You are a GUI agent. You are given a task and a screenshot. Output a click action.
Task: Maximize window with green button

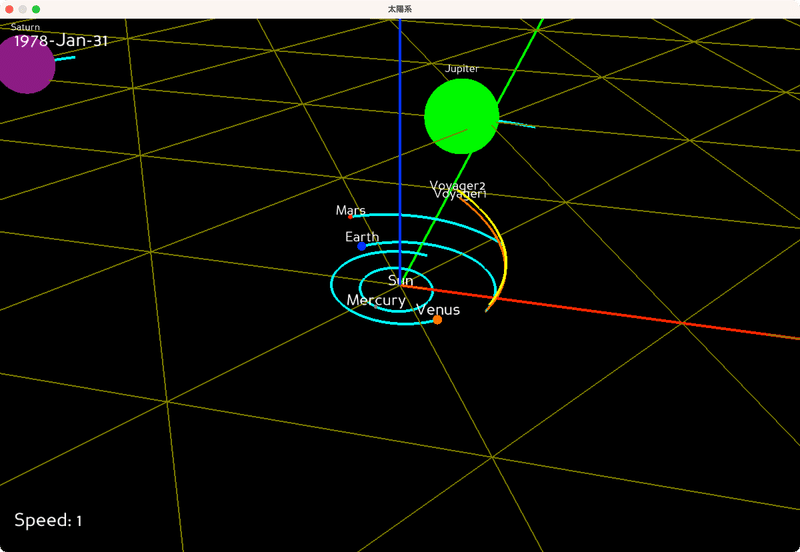(36, 9)
